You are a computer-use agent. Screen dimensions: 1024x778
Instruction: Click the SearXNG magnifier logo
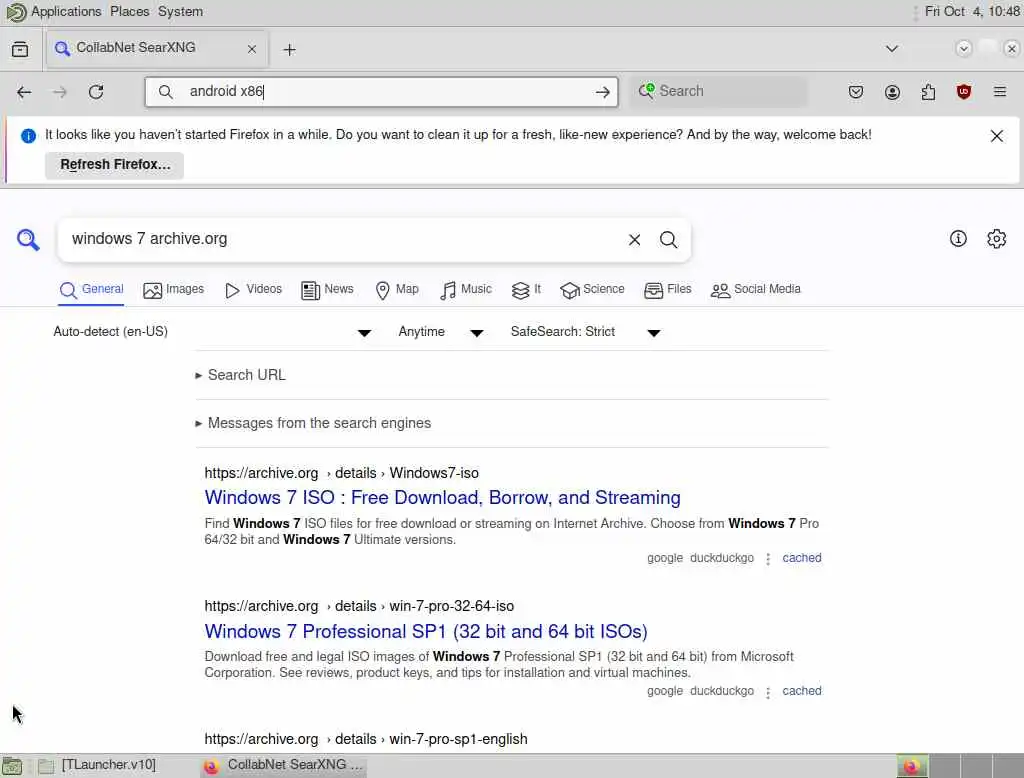(x=28, y=240)
